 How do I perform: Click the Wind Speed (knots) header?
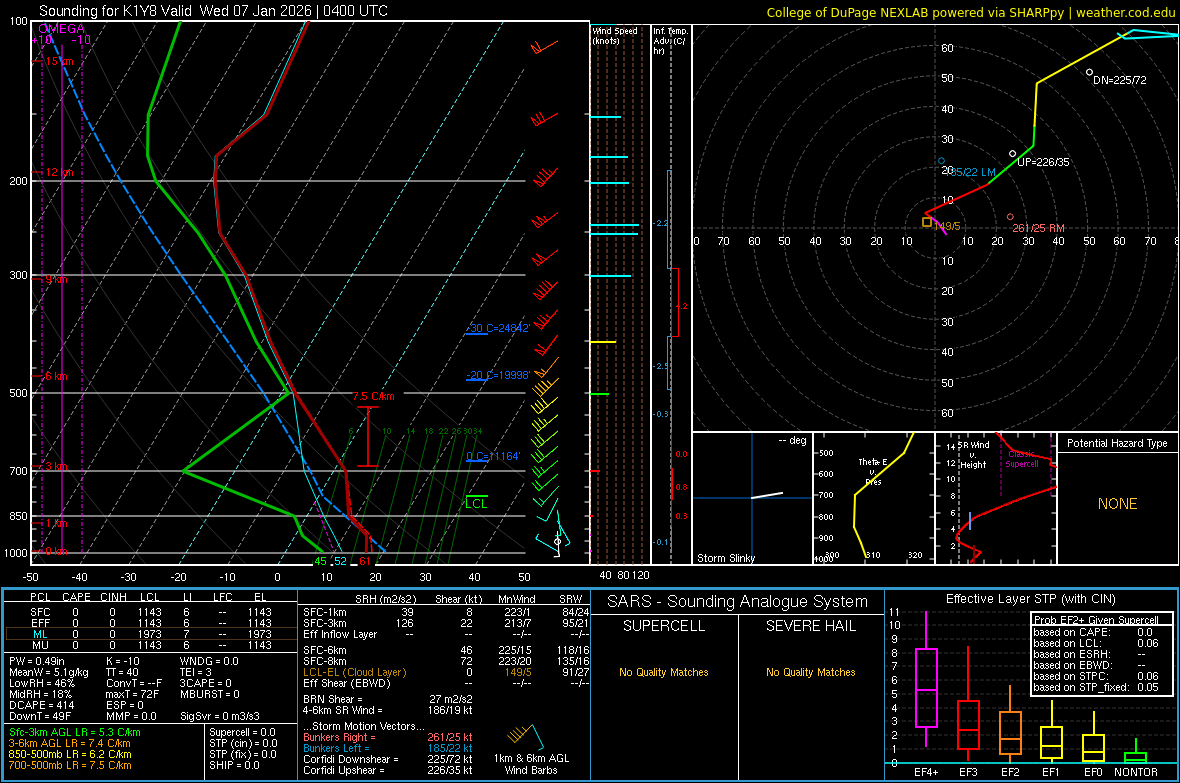[x=615, y=36]
